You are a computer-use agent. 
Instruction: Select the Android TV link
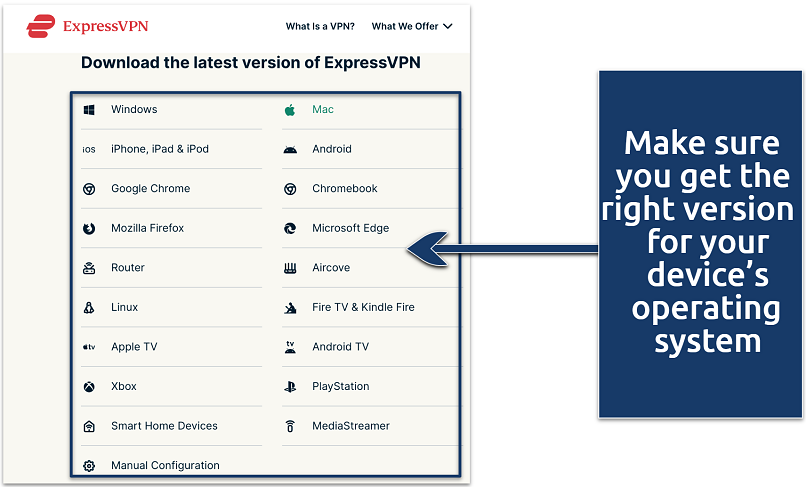click(340, 347)
